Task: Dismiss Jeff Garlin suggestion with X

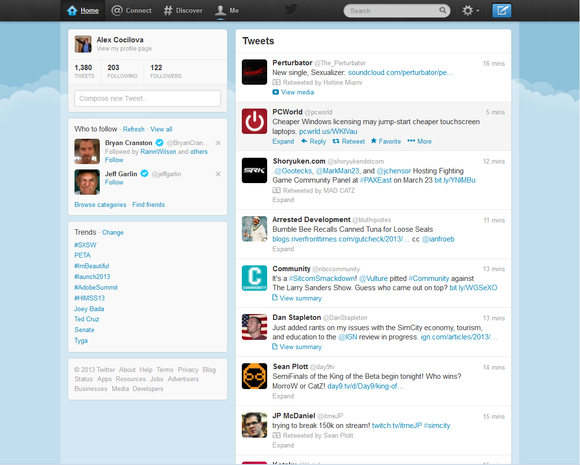Action: pos(218,174)
